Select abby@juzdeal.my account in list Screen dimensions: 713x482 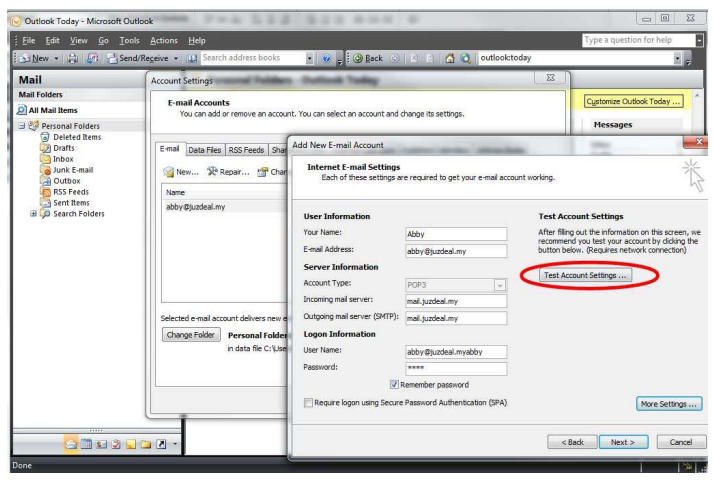pyautogui.click(x=225, y=206)
